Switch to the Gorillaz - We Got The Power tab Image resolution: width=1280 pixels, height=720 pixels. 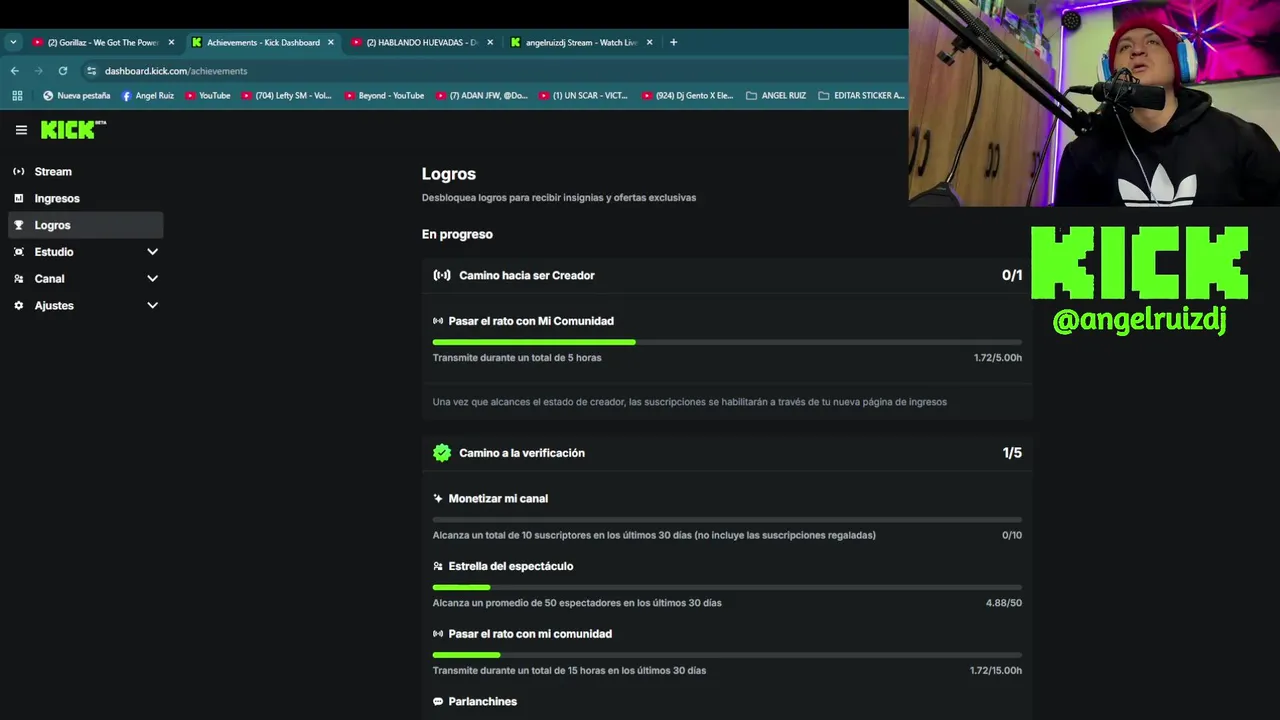click(103, 42)
